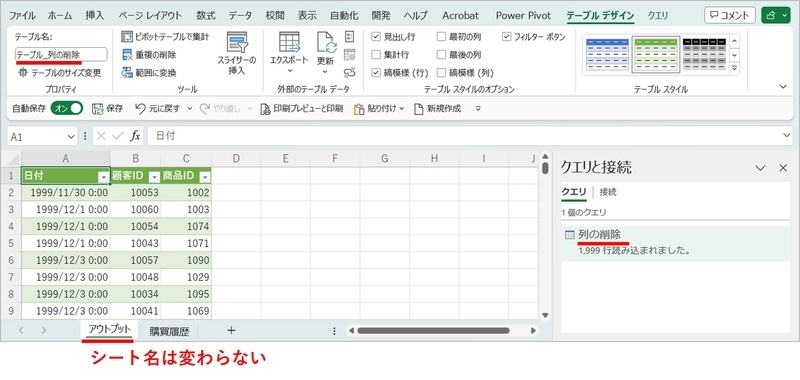The image size is (800, 380).
Task: Click the 更新 refresh icon
Action: point(327,42)
